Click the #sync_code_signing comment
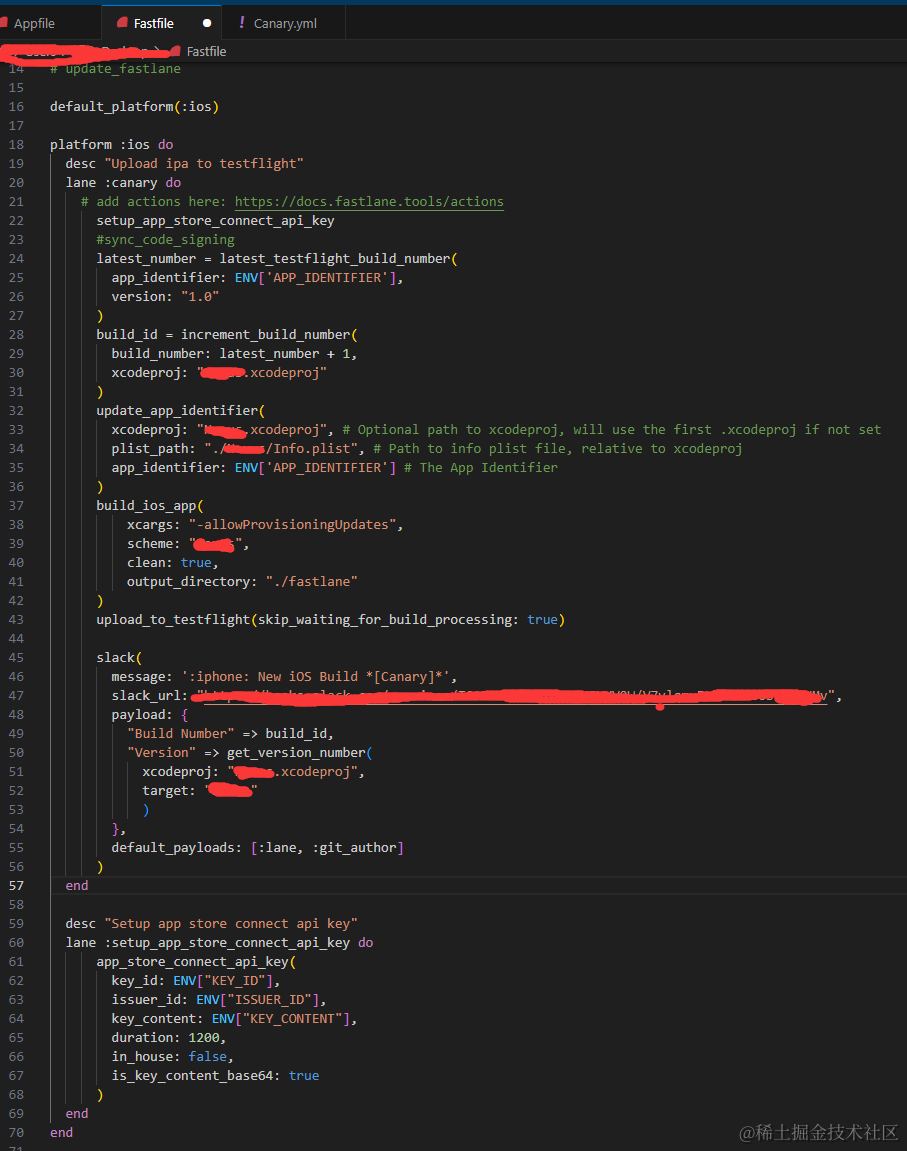Image resolution: width=907 pixels, height=1151 pixels. click(165, 239)
